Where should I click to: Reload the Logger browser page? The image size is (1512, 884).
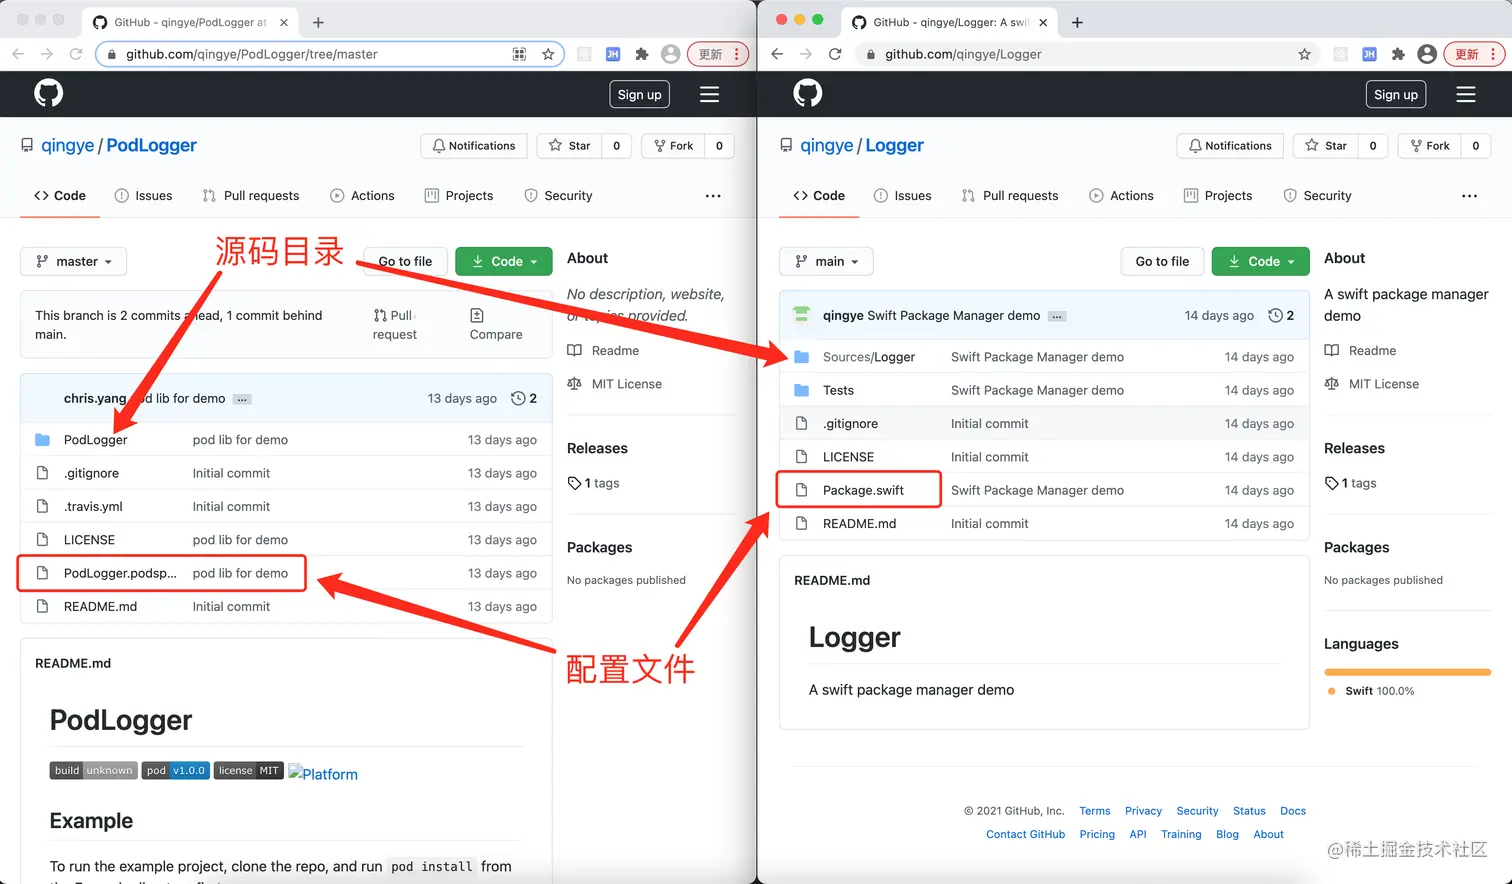pyautogui.click(x=835, y=54)
